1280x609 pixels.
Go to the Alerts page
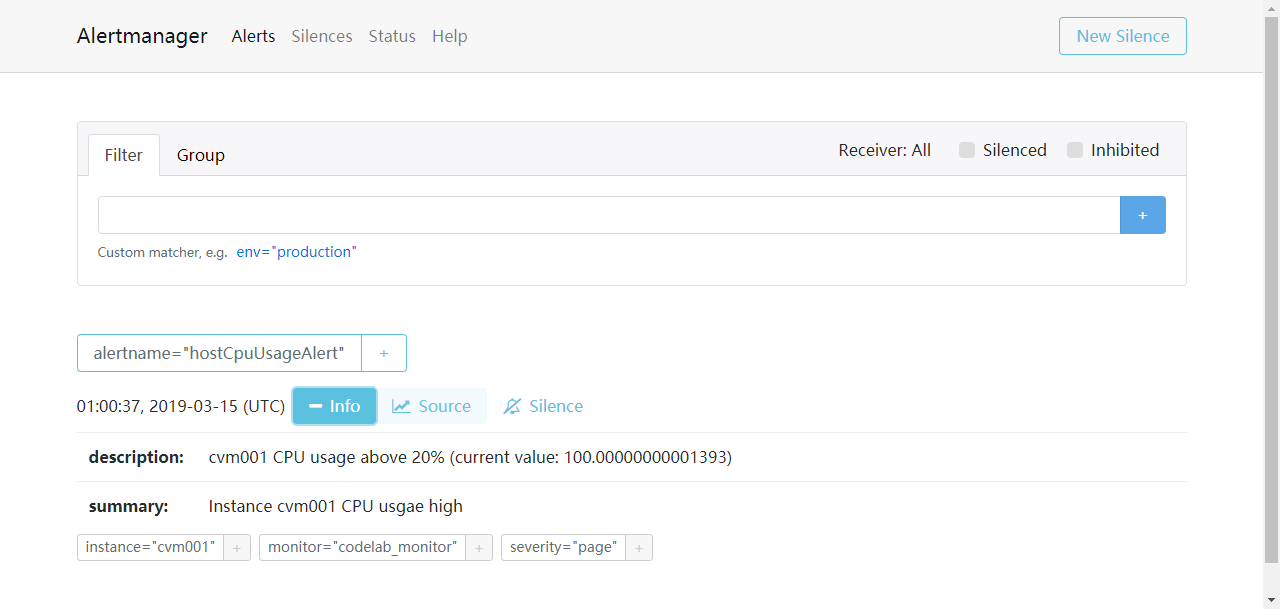click(253, 36)
